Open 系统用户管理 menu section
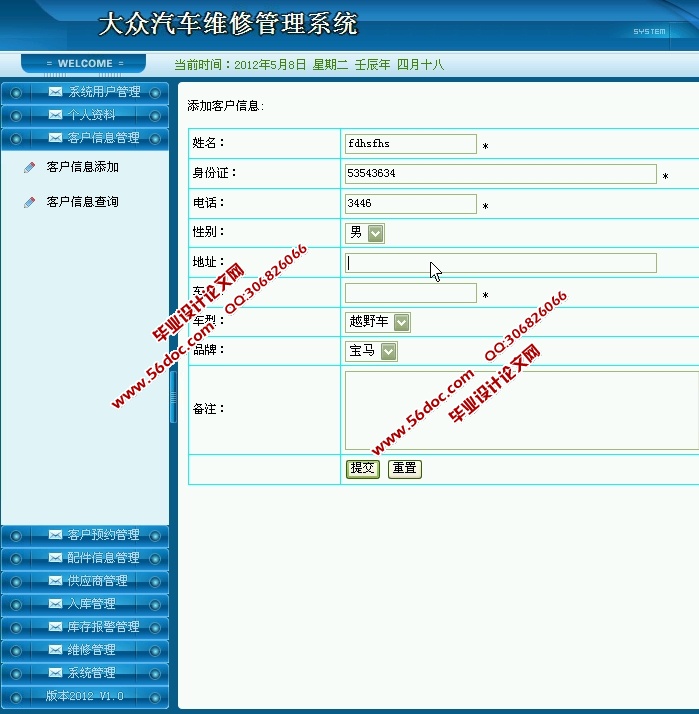The height and width of the screenshot is (714, 699). (x=85, y=92)
